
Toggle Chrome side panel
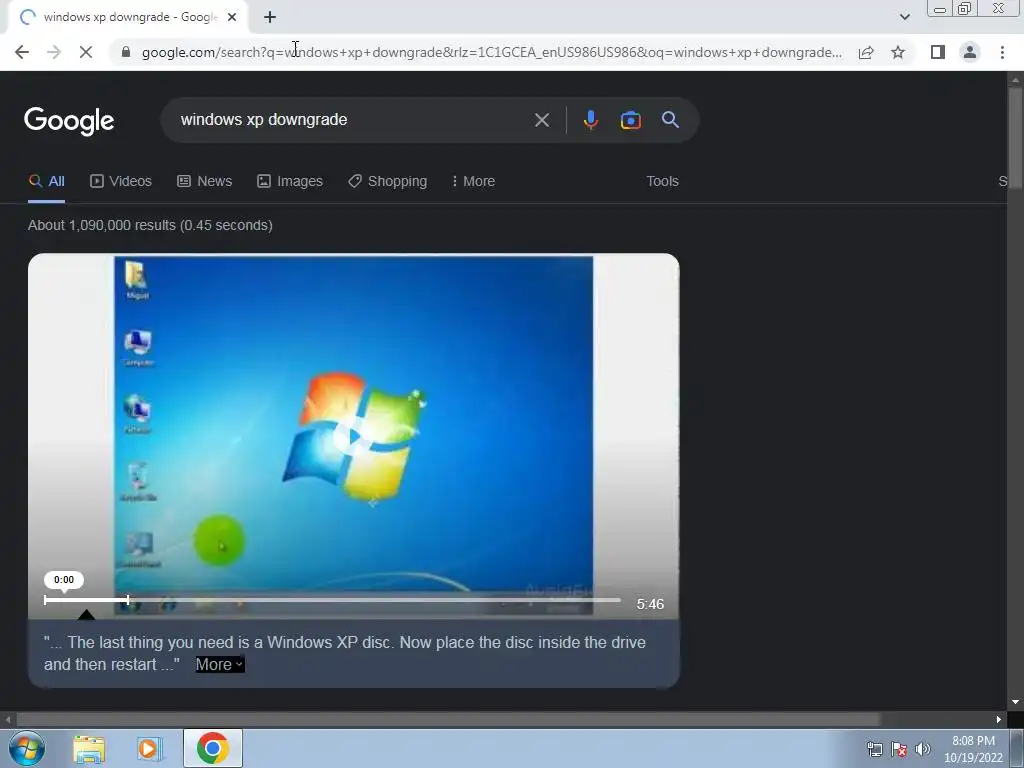pos(938,52)
